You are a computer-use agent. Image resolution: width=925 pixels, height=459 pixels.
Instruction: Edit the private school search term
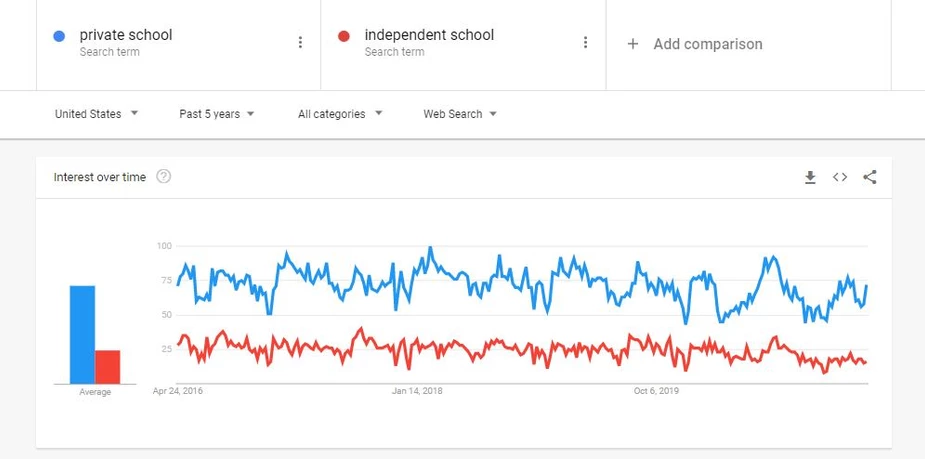pos(126,35)
